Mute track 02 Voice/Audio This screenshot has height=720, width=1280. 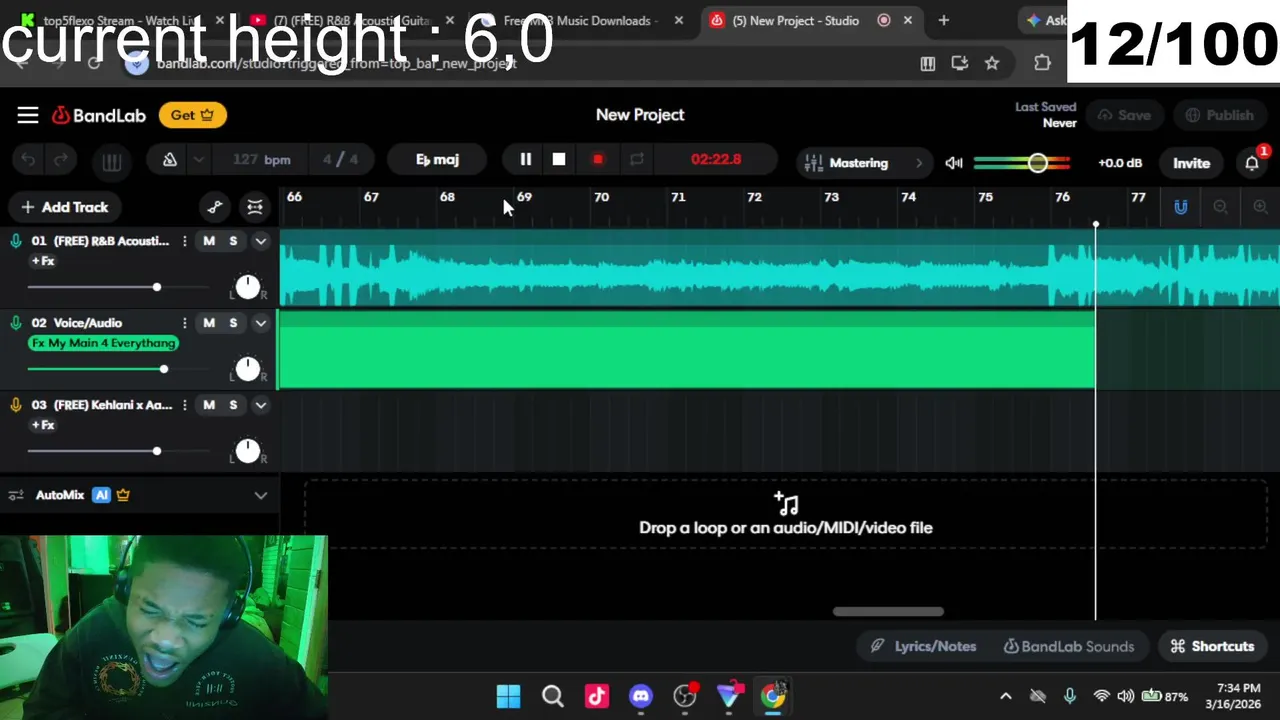click(x=209, y=323)
